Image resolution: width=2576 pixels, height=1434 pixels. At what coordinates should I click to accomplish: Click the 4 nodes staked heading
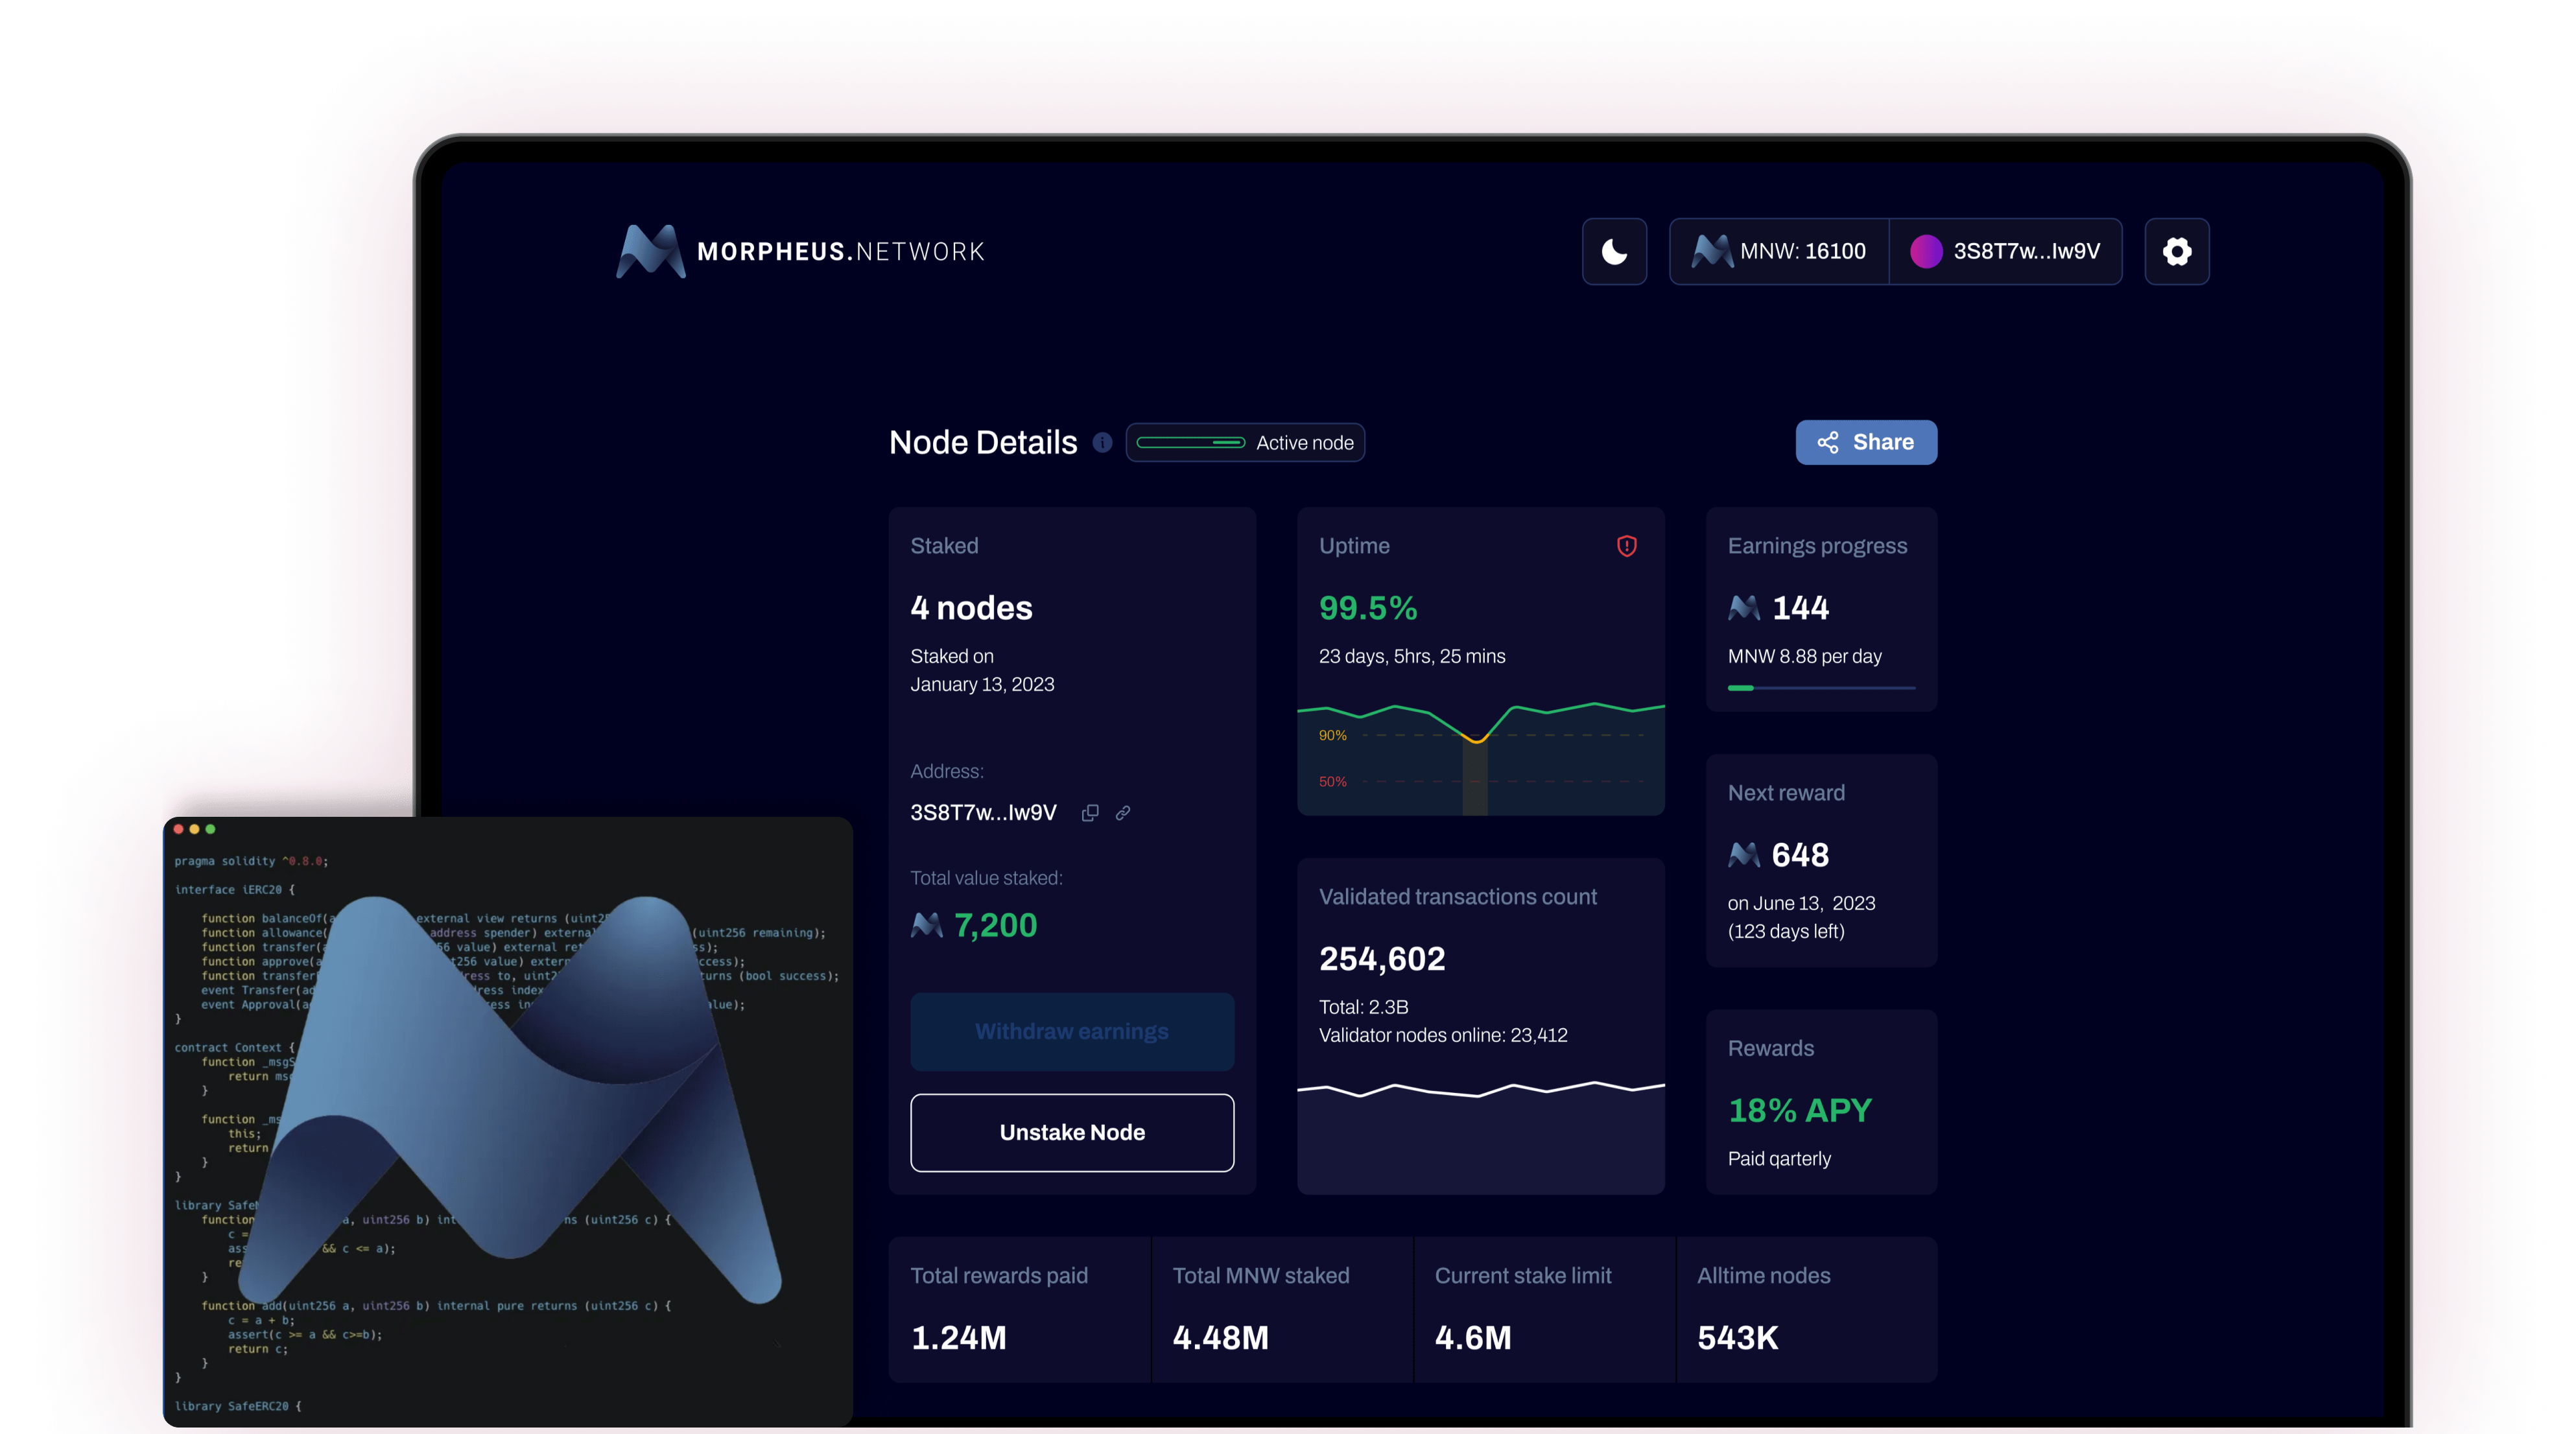point(971,607)
